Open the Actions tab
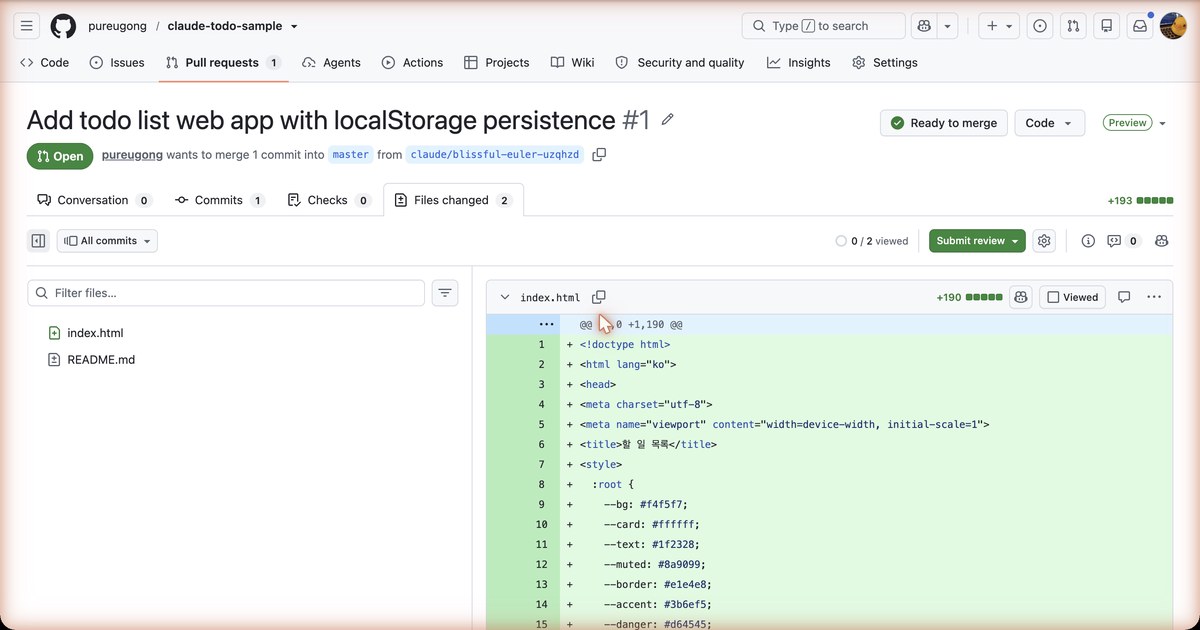 412,62
